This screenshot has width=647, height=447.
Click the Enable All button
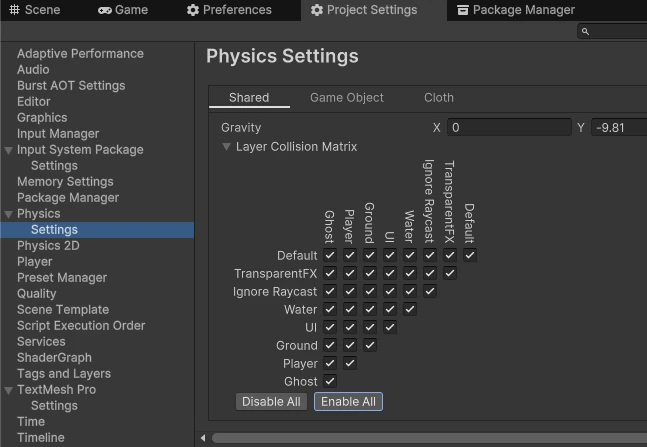point(348,402)
